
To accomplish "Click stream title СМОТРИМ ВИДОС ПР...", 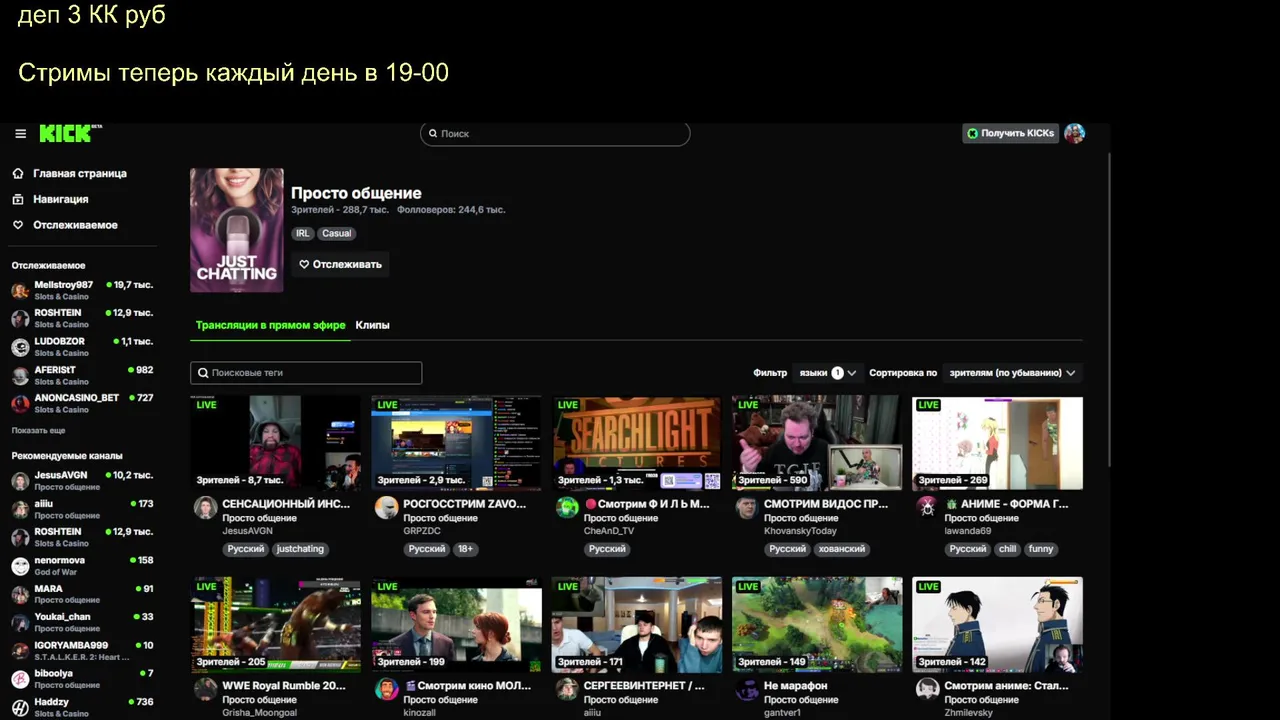I will [x=826, y=504].
